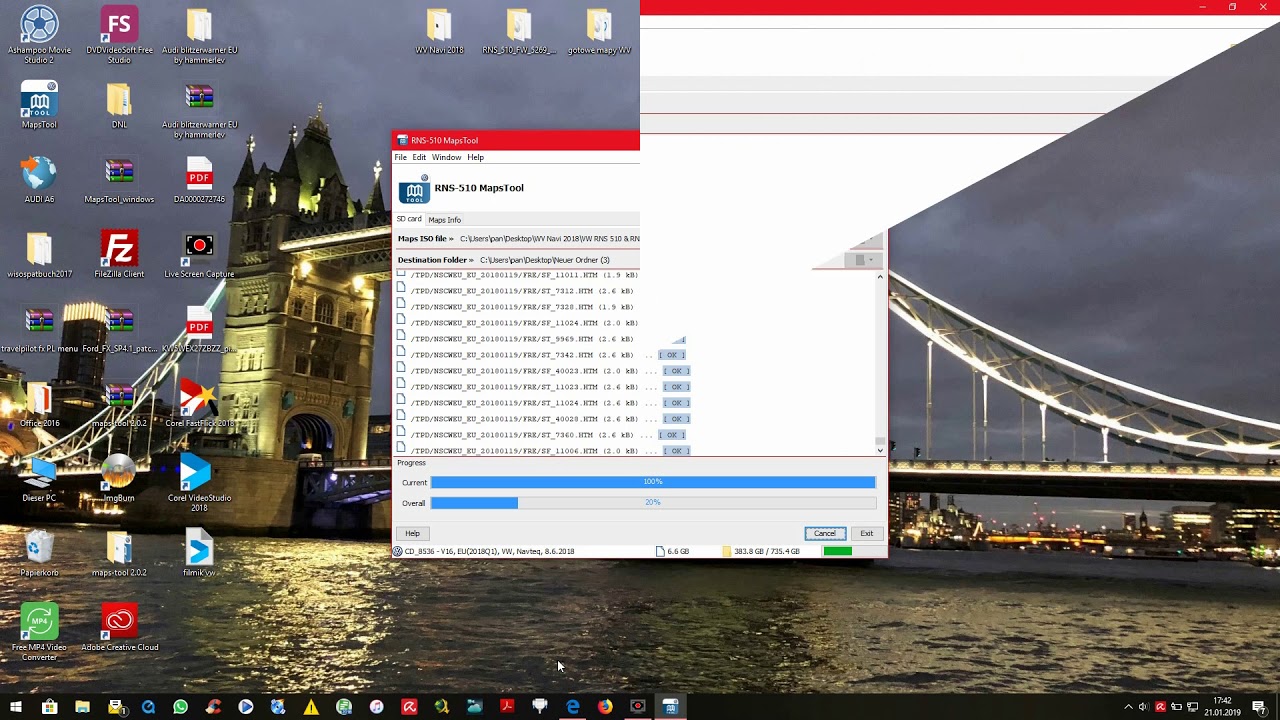Click dropdown arrow in the background window
Screen dimensions: 1280x720
pos(871,260)
